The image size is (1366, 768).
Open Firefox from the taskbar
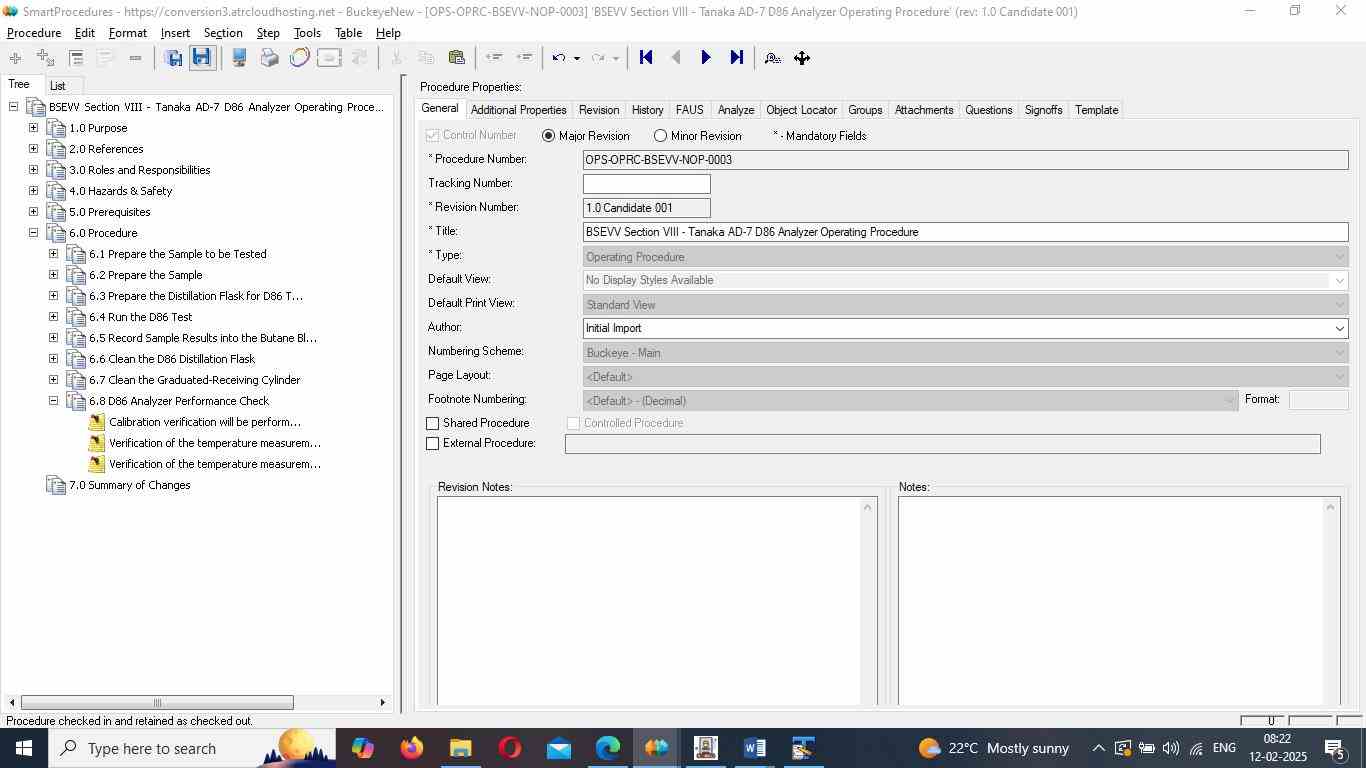(411, 748)
